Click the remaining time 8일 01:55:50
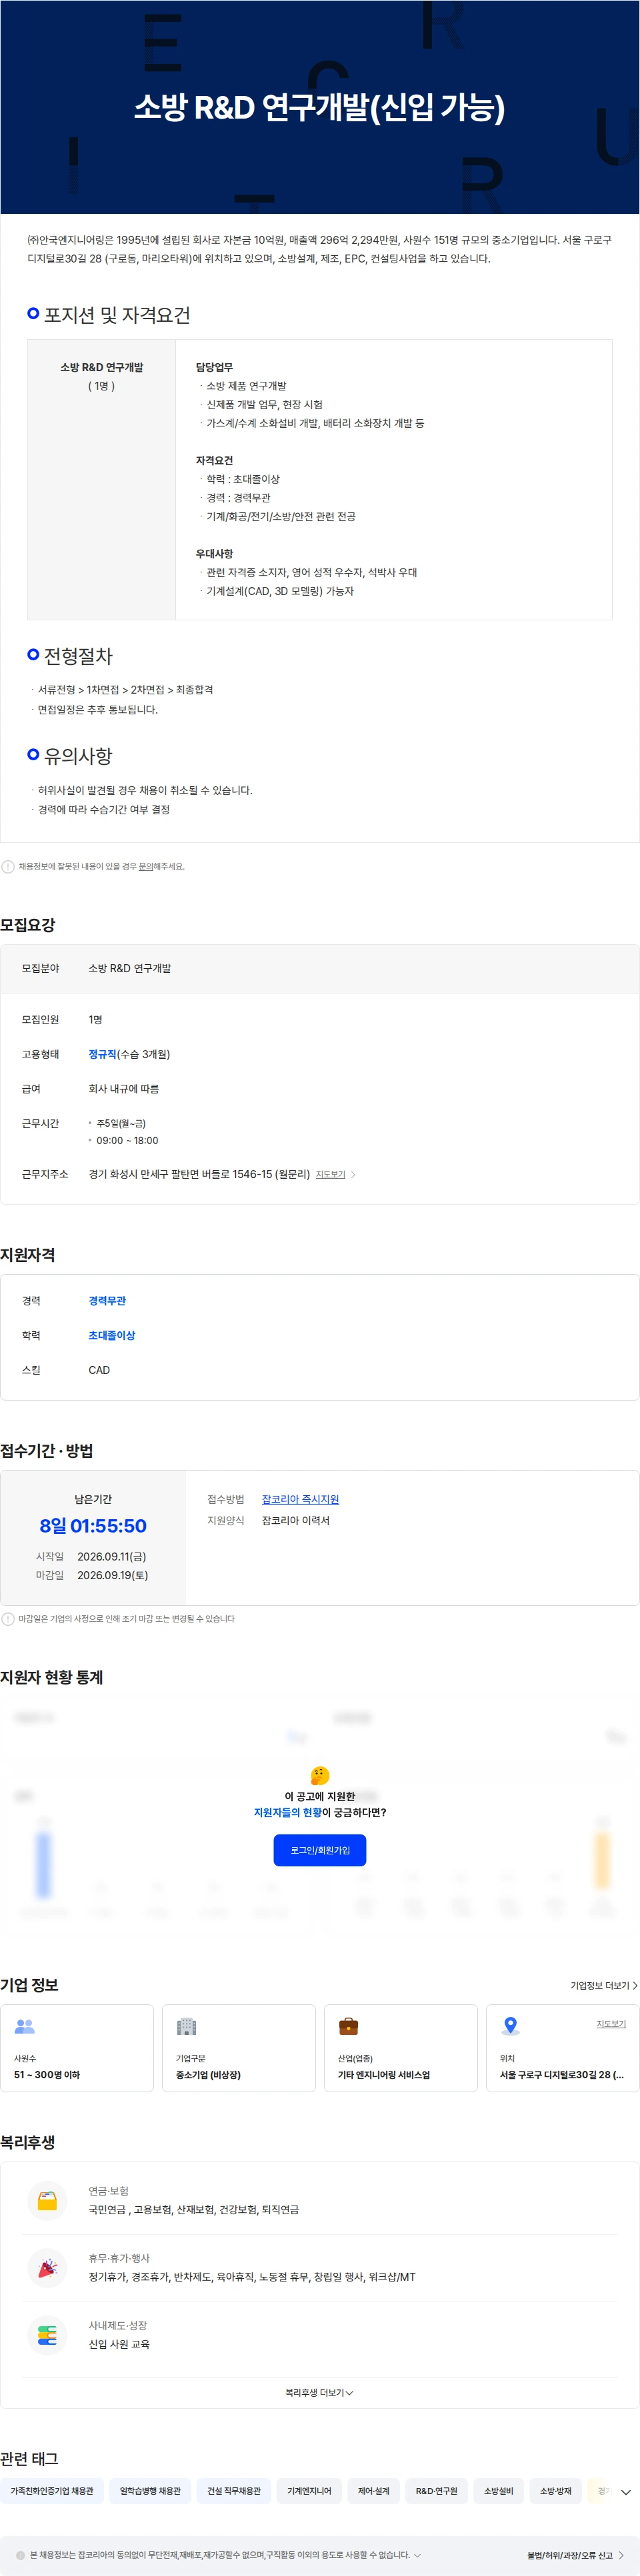 click(x=93, y=1525)
